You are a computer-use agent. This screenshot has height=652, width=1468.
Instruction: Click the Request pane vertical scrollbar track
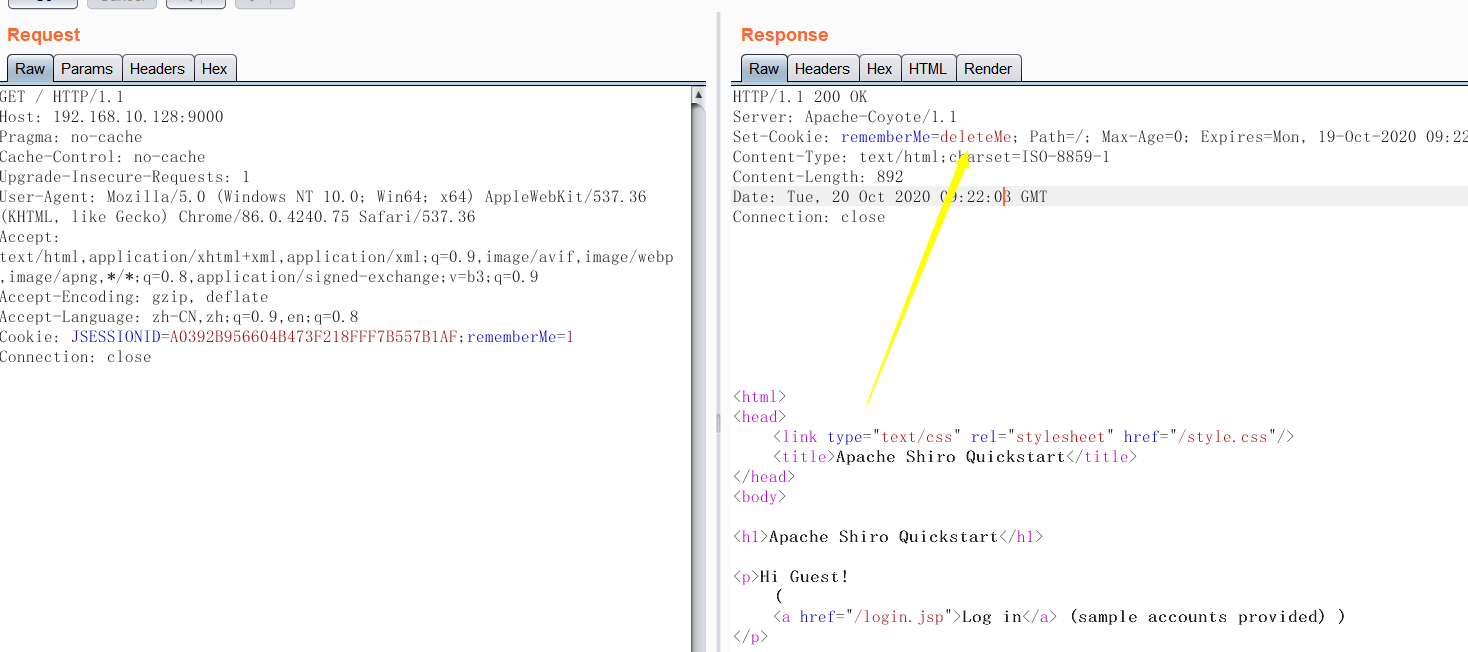[698, 377]
